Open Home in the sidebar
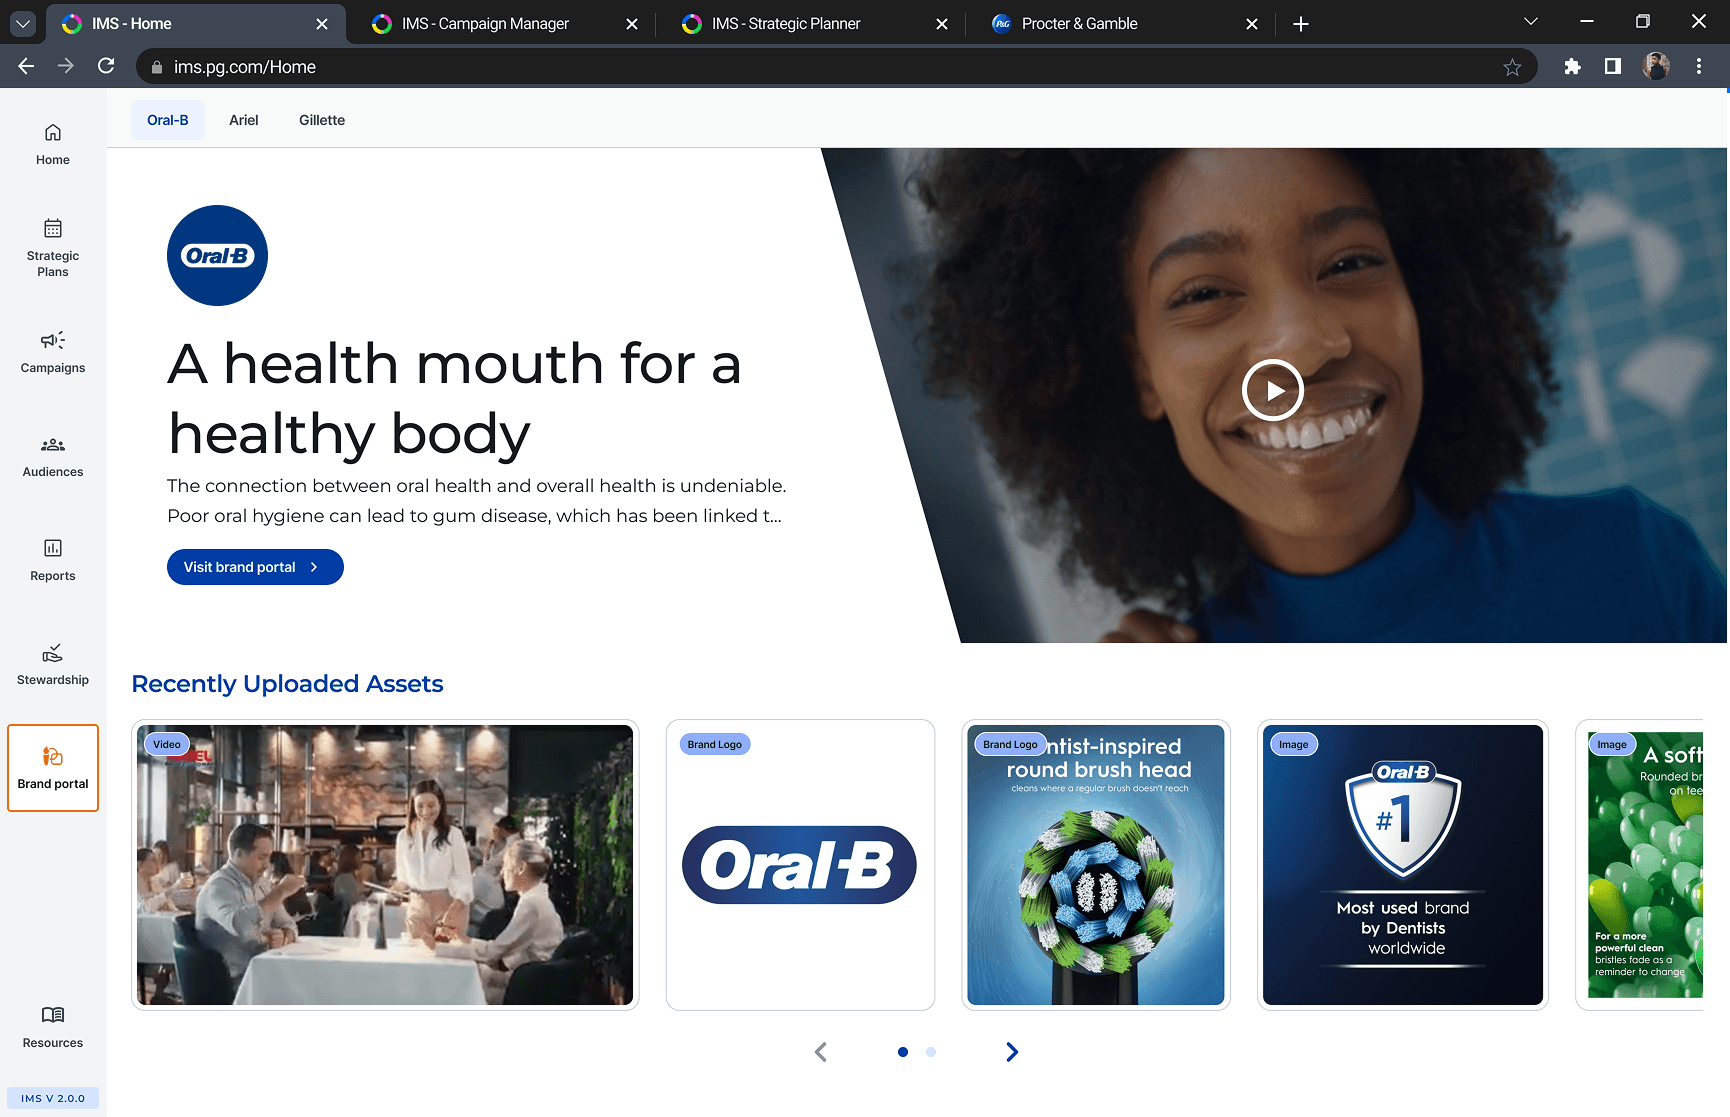This screenshot has width=1730, height=1117. click(53, 144)
